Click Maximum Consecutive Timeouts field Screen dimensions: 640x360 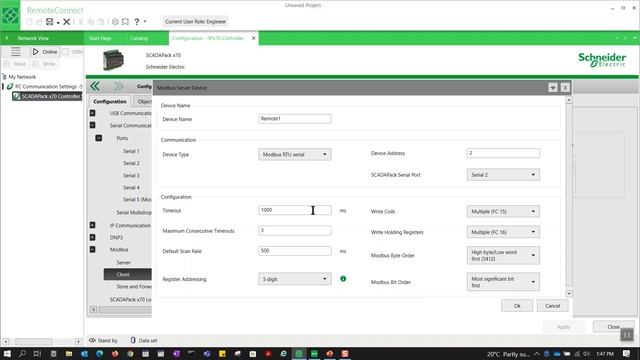295,231
